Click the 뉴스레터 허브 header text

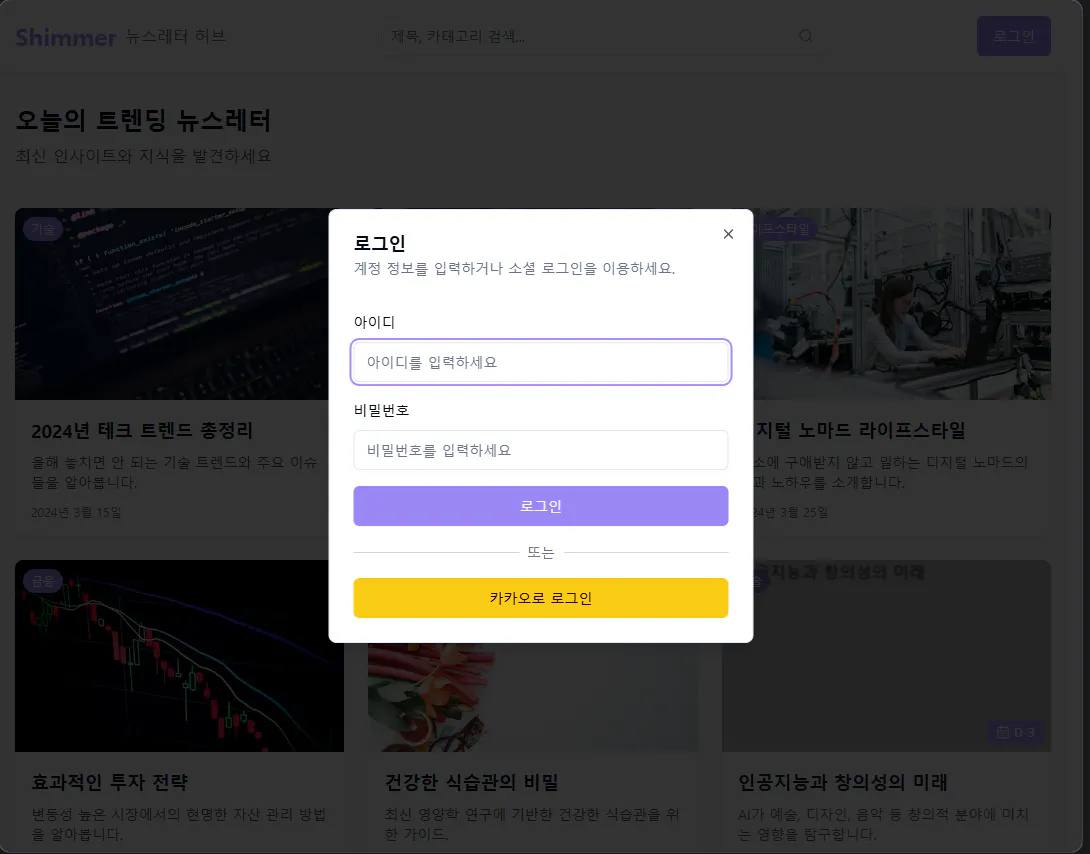[176, 36]
